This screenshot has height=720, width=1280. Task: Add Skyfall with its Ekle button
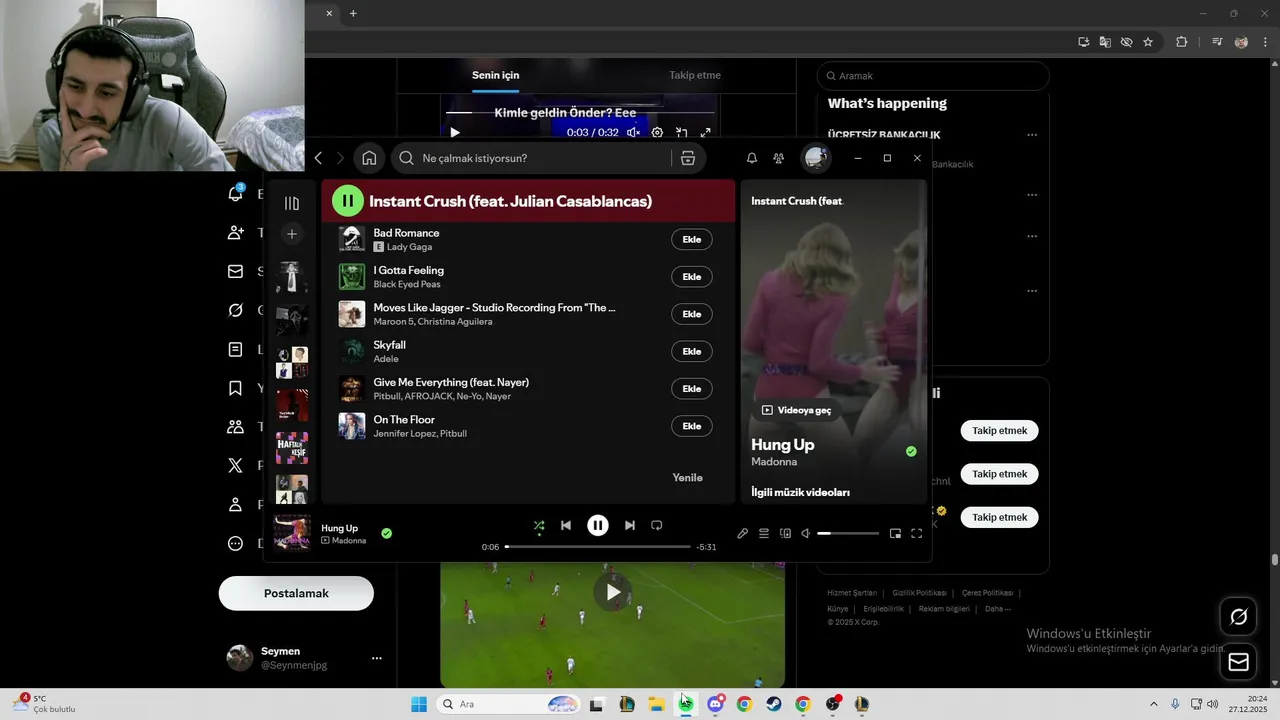coord(692,351)
